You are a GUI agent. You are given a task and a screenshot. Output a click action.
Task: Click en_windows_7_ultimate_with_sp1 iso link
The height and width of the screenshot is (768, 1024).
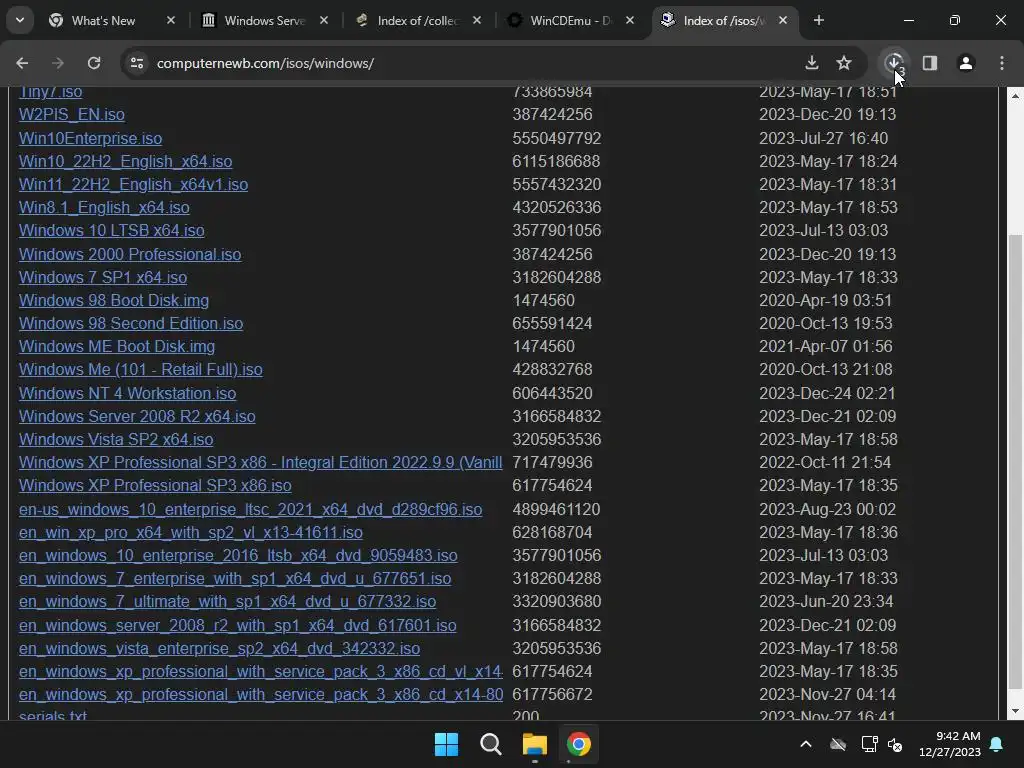[227, 601]
